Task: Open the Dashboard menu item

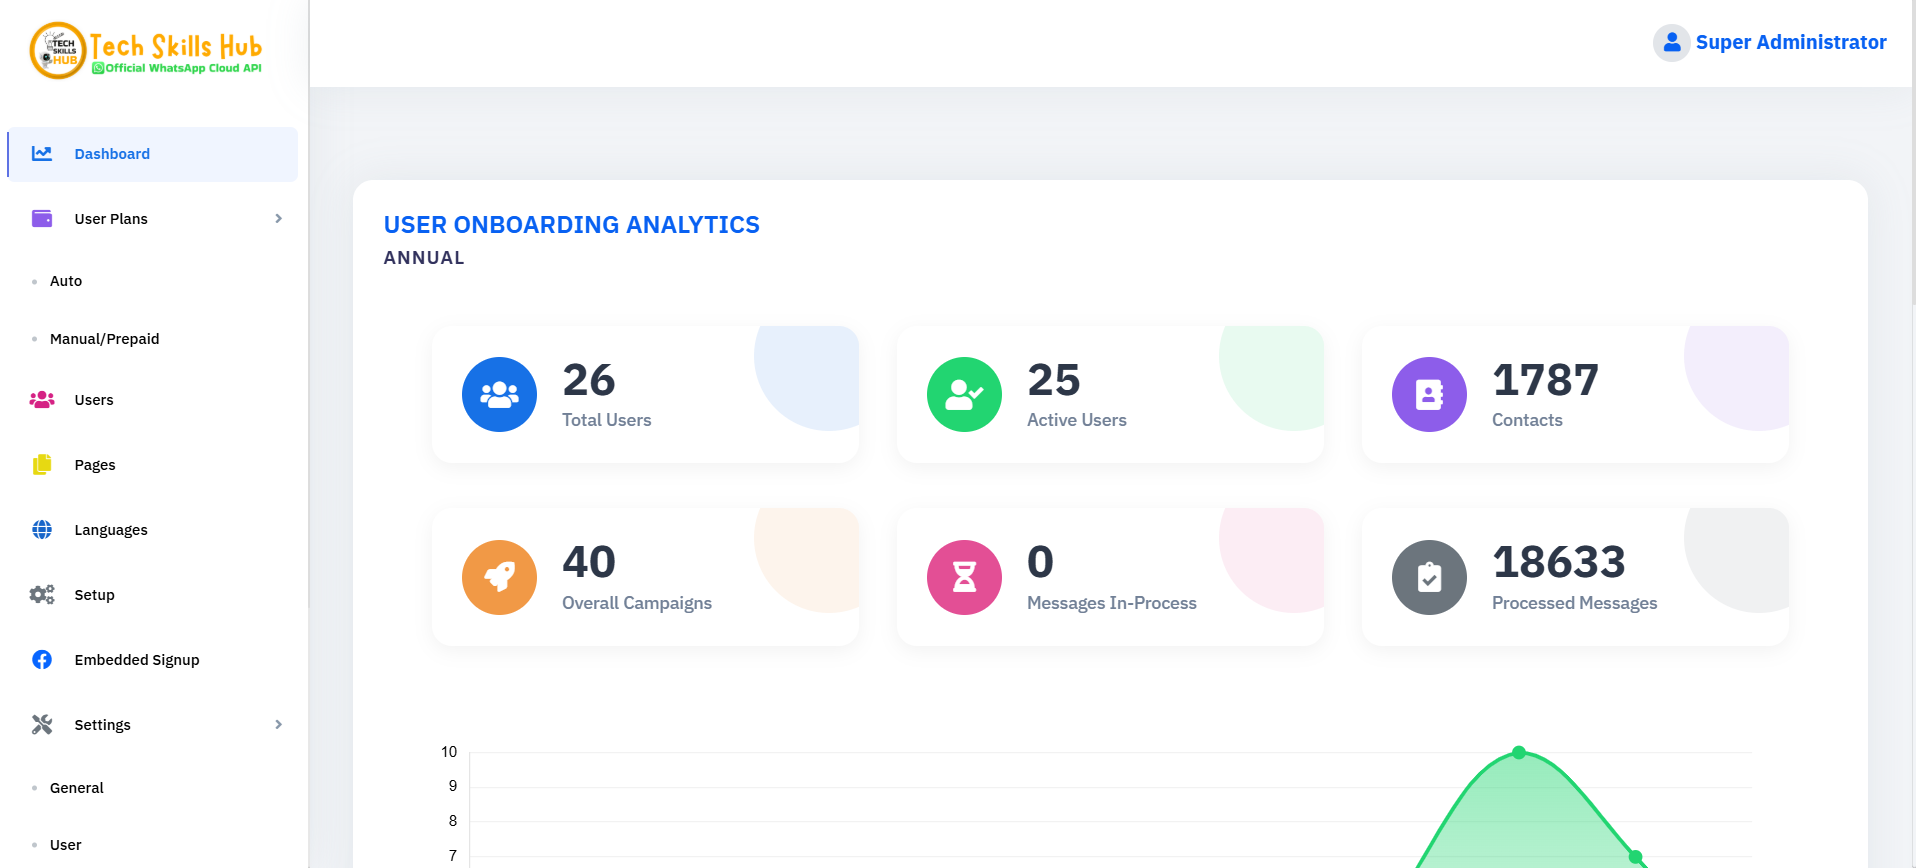Action: [112, 154]
